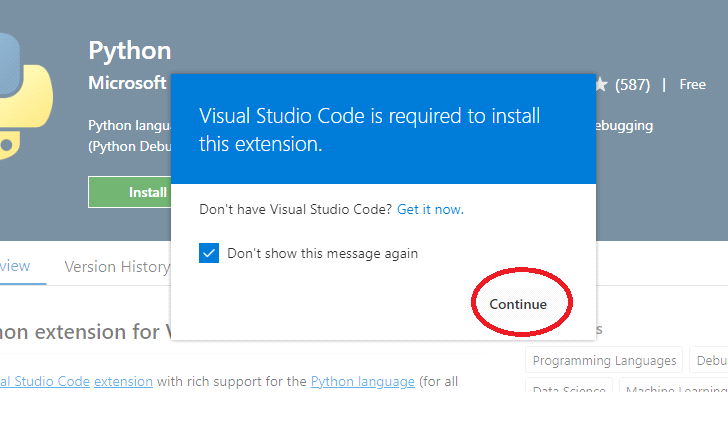
Task: Click the Python extension title
Action: (130, 50)
